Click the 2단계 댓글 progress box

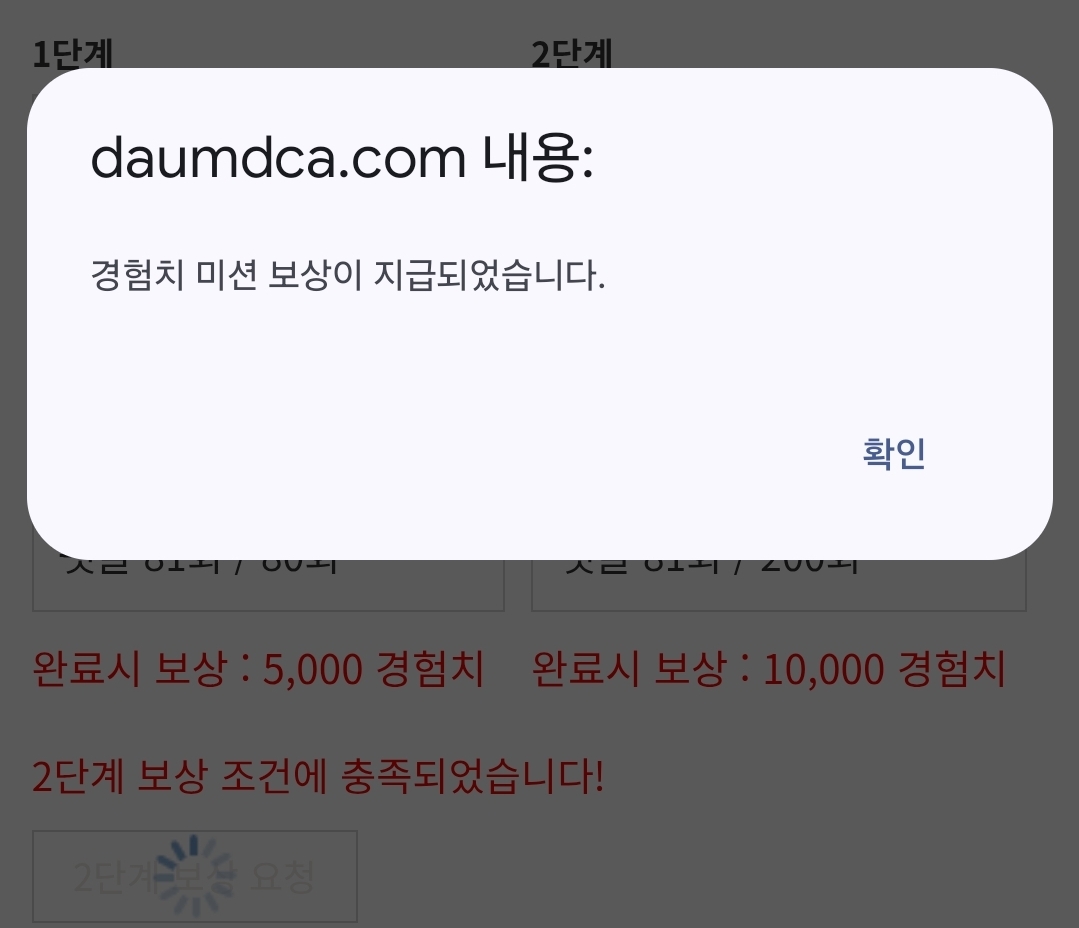[x=779, y=585]
